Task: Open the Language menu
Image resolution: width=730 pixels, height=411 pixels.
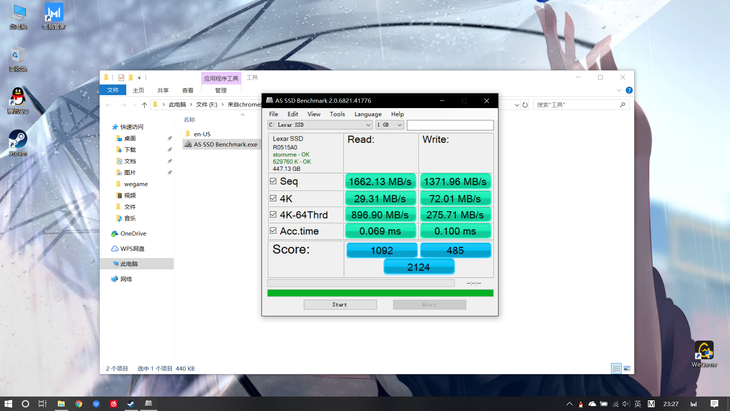Action: (368, 114)
